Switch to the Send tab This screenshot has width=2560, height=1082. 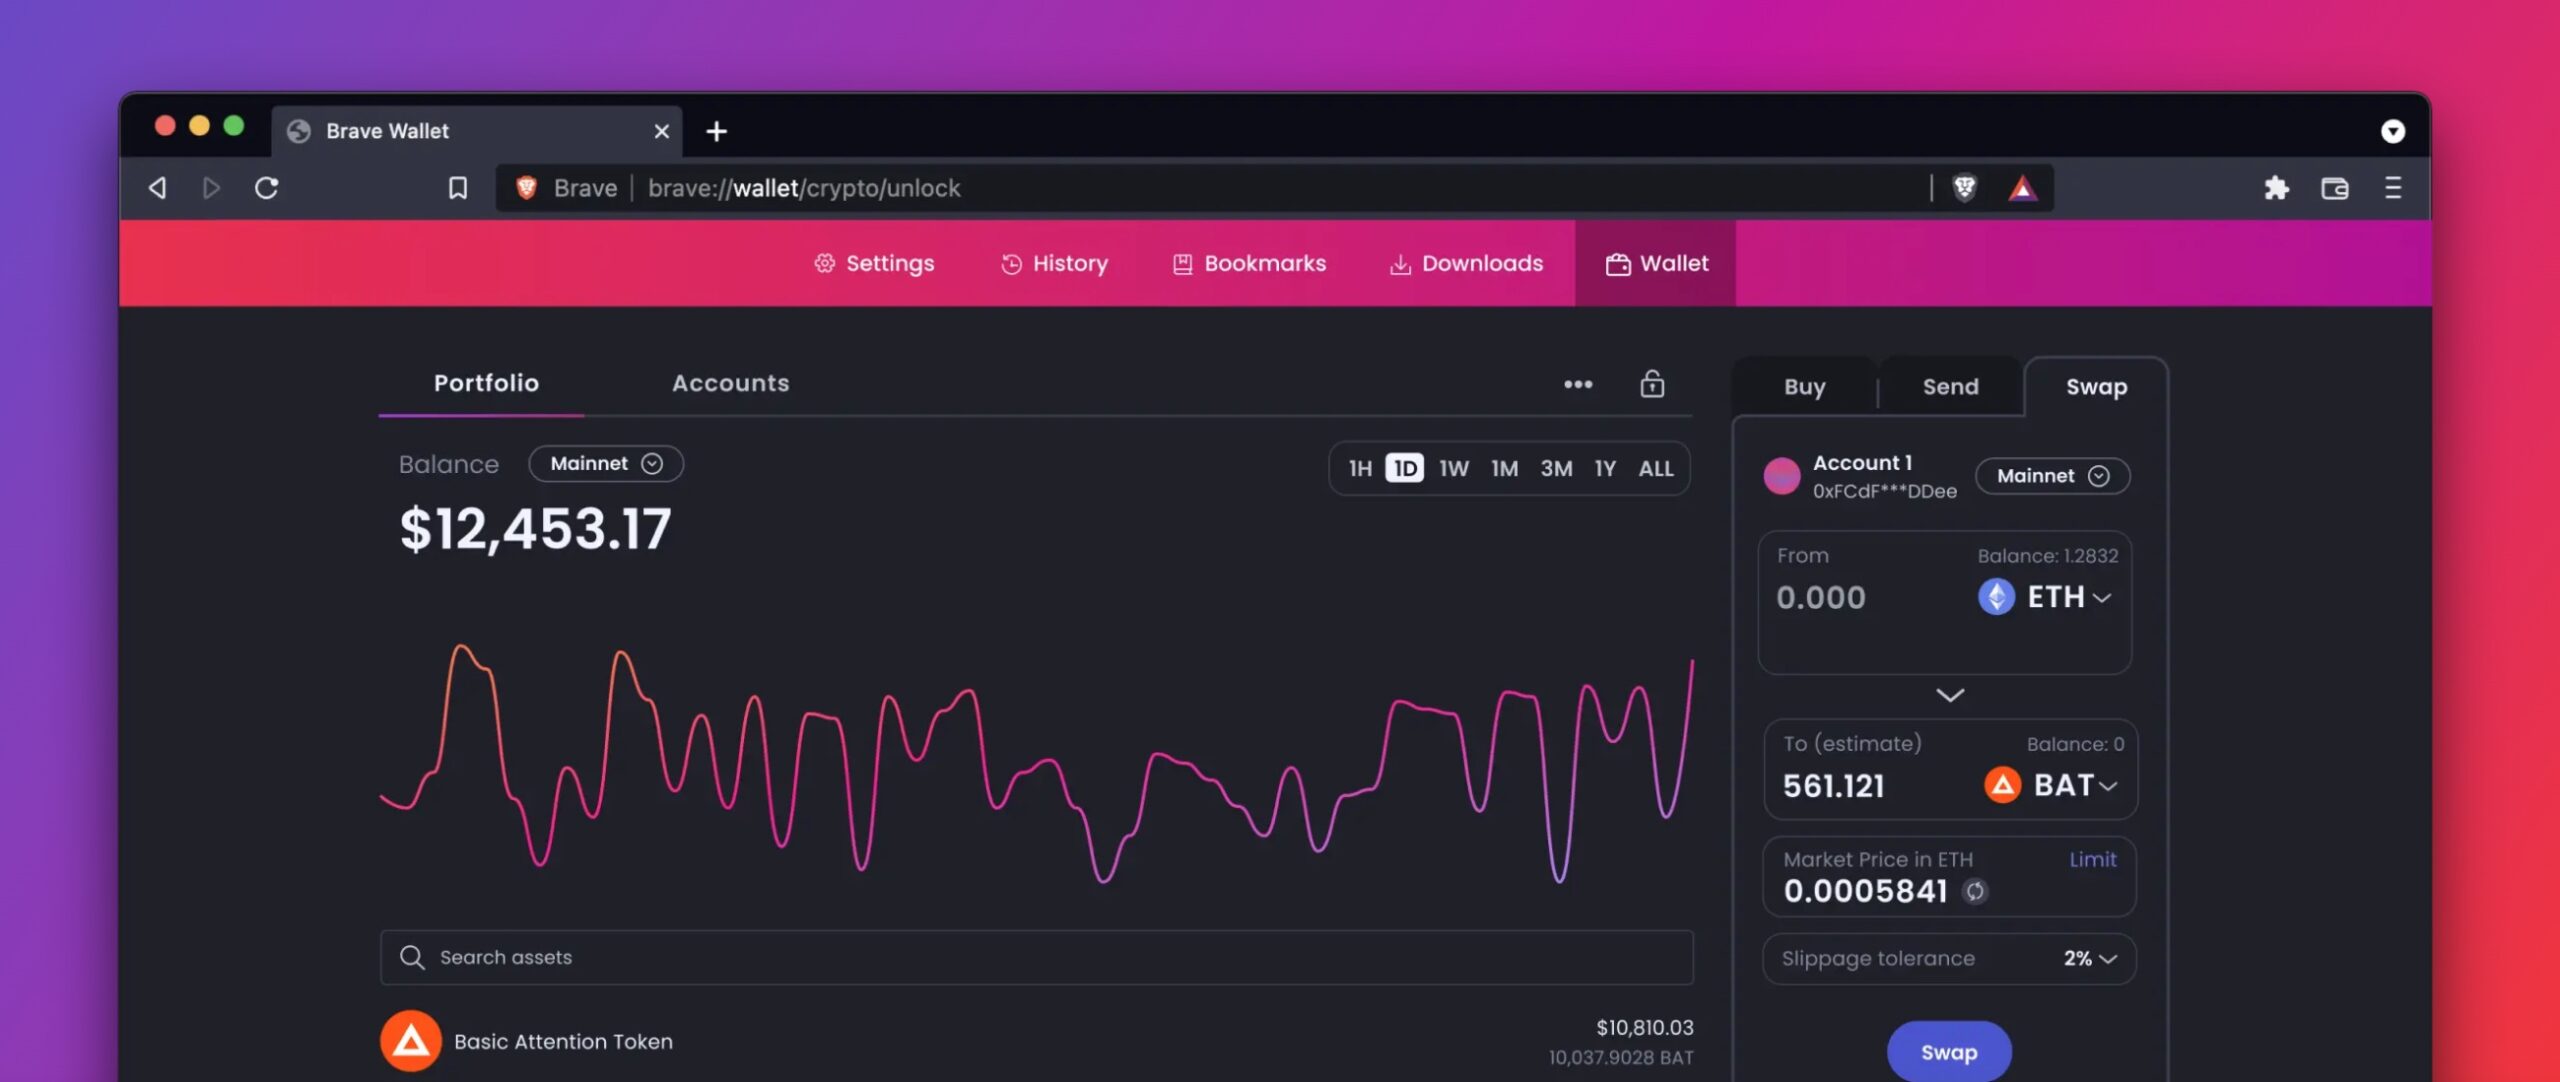pyautogui.click(x=1950, y=387)
